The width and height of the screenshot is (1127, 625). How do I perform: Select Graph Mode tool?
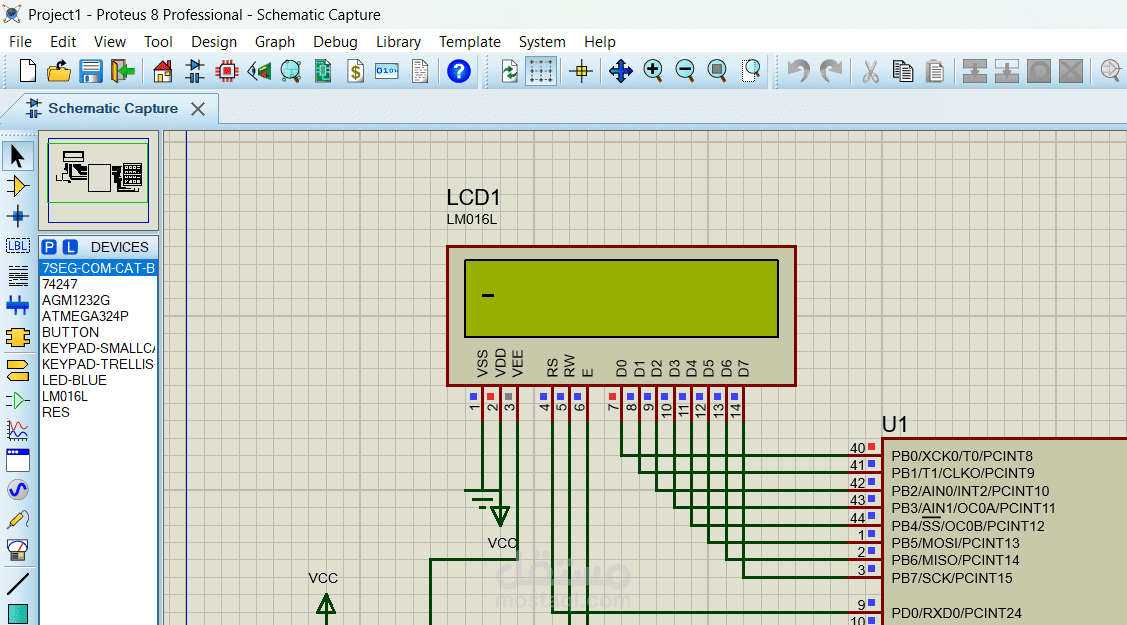tap(17, 430)
